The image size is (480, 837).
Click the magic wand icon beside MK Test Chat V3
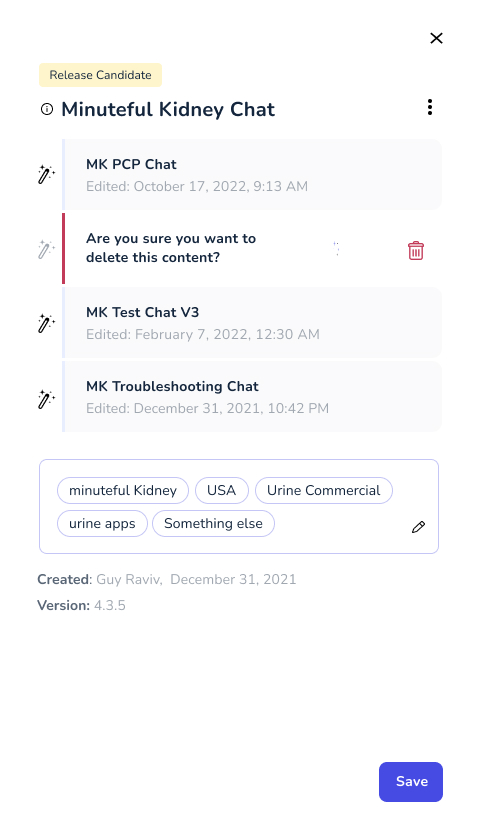click(46, 323)
